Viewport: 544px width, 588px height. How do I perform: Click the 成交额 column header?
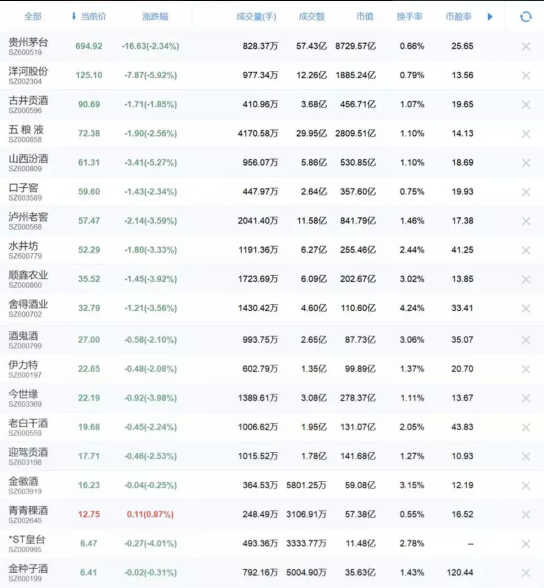pos(312,16)
